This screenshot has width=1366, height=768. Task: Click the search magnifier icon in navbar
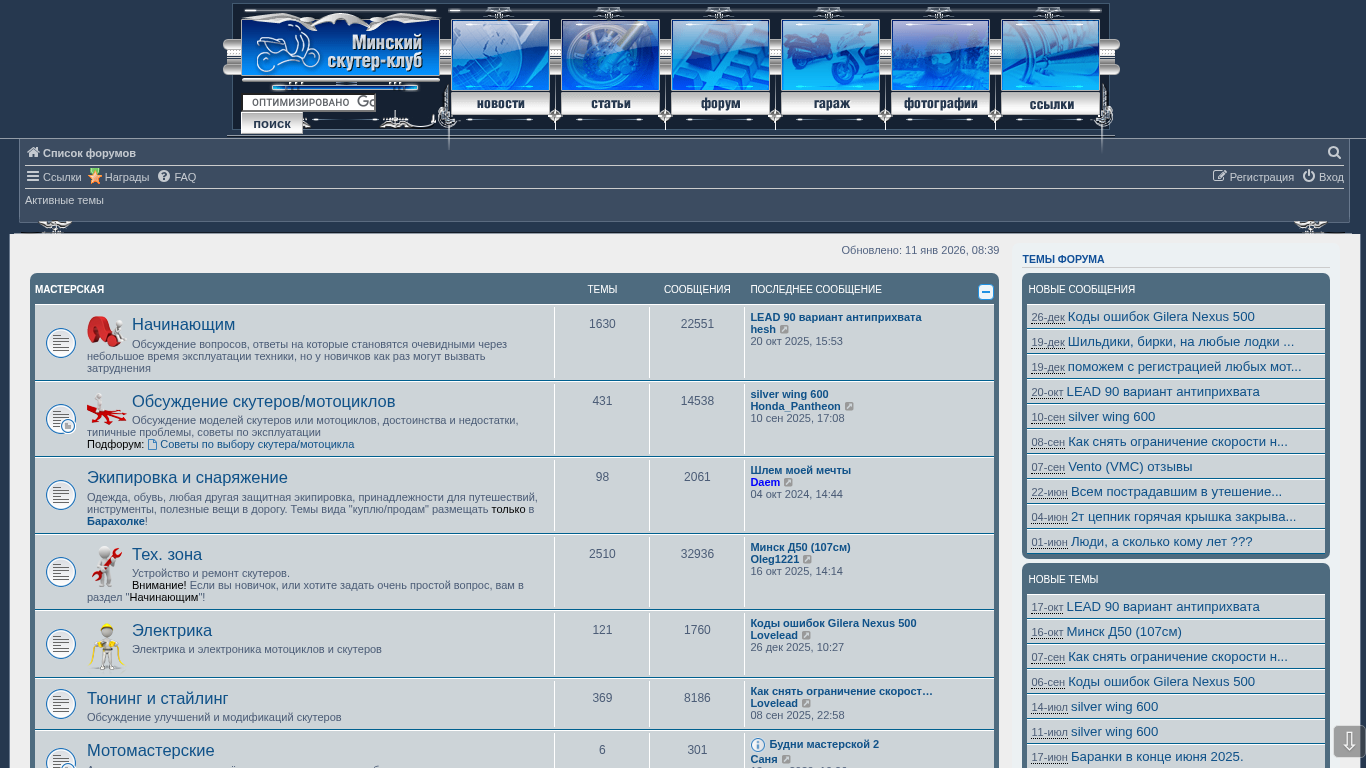click(x=1334, y=153)
